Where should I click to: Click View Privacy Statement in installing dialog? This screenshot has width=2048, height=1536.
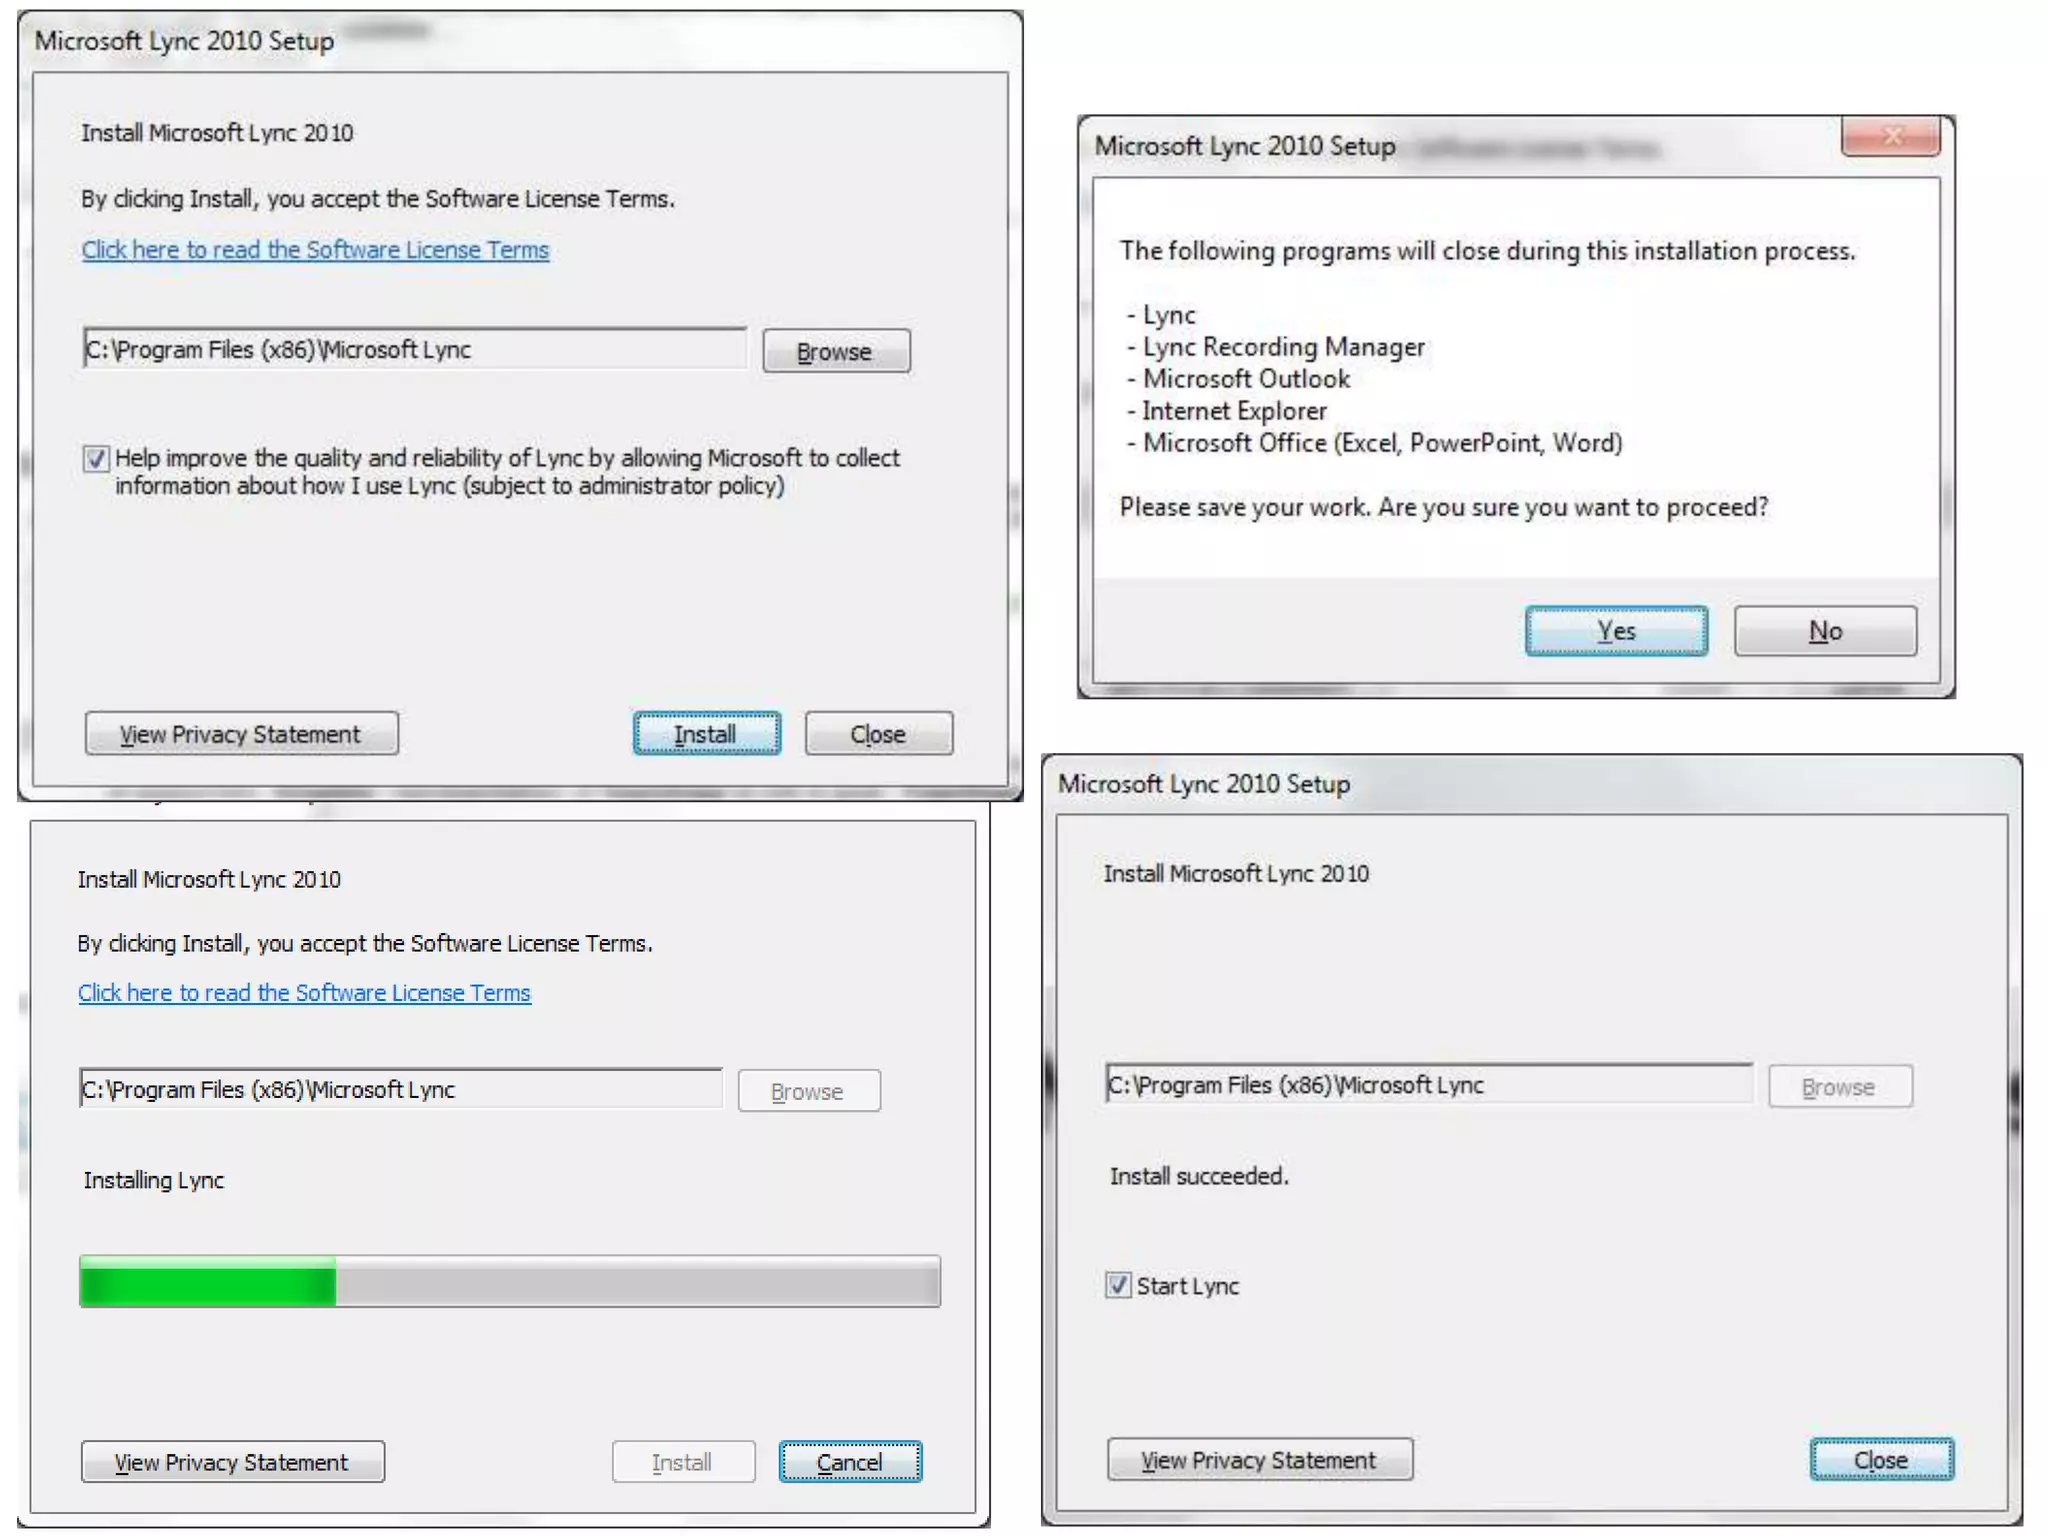(x=232, y=1462)
